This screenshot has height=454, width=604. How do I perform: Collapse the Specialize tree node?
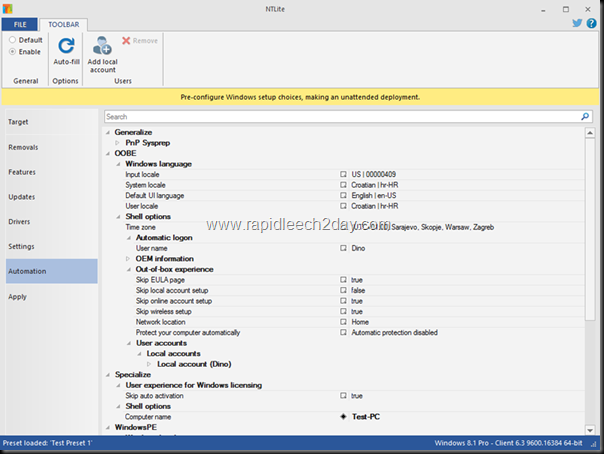[108, 375]
